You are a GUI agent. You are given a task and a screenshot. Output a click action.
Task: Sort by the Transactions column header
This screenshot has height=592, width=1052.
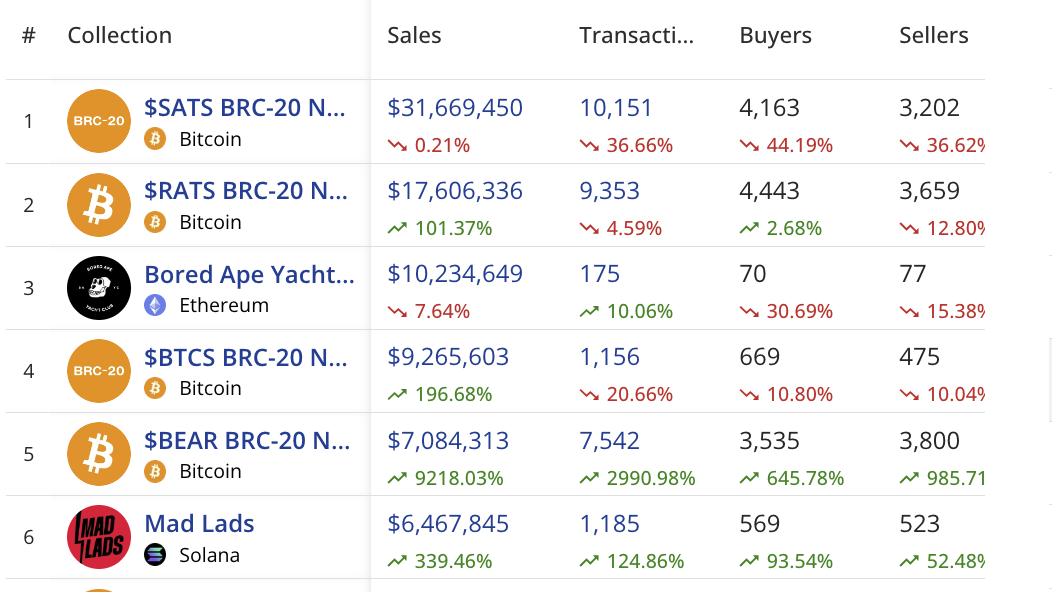[x=636, y=35]
